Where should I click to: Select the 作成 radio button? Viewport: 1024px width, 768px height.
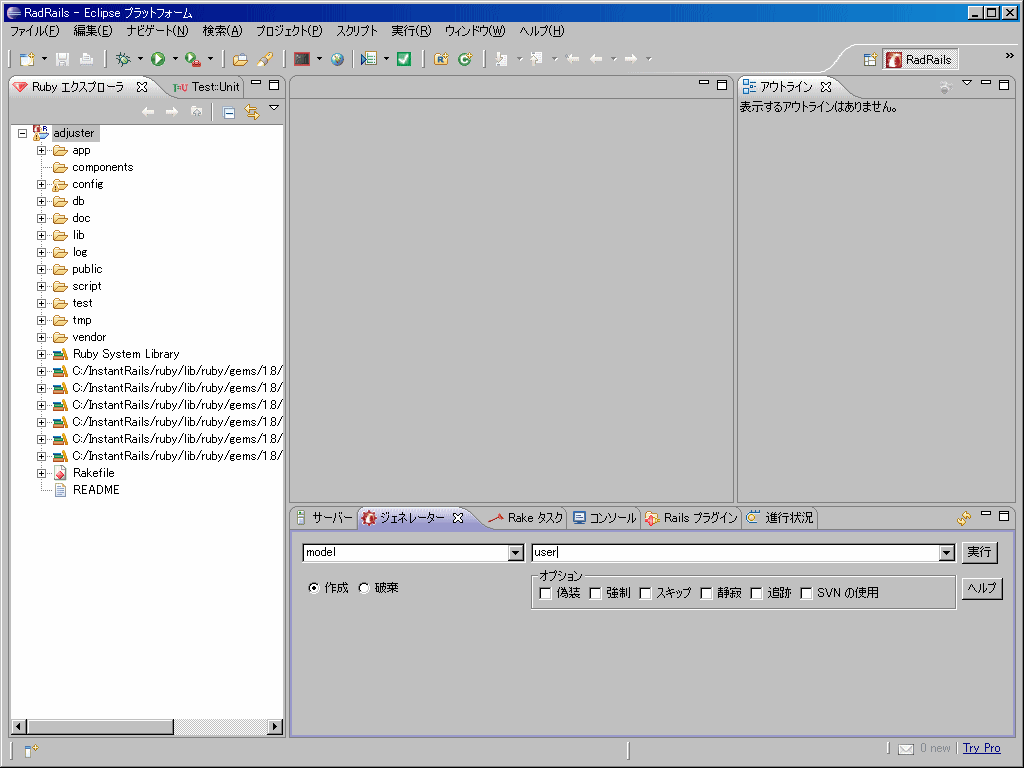(314, 588)
